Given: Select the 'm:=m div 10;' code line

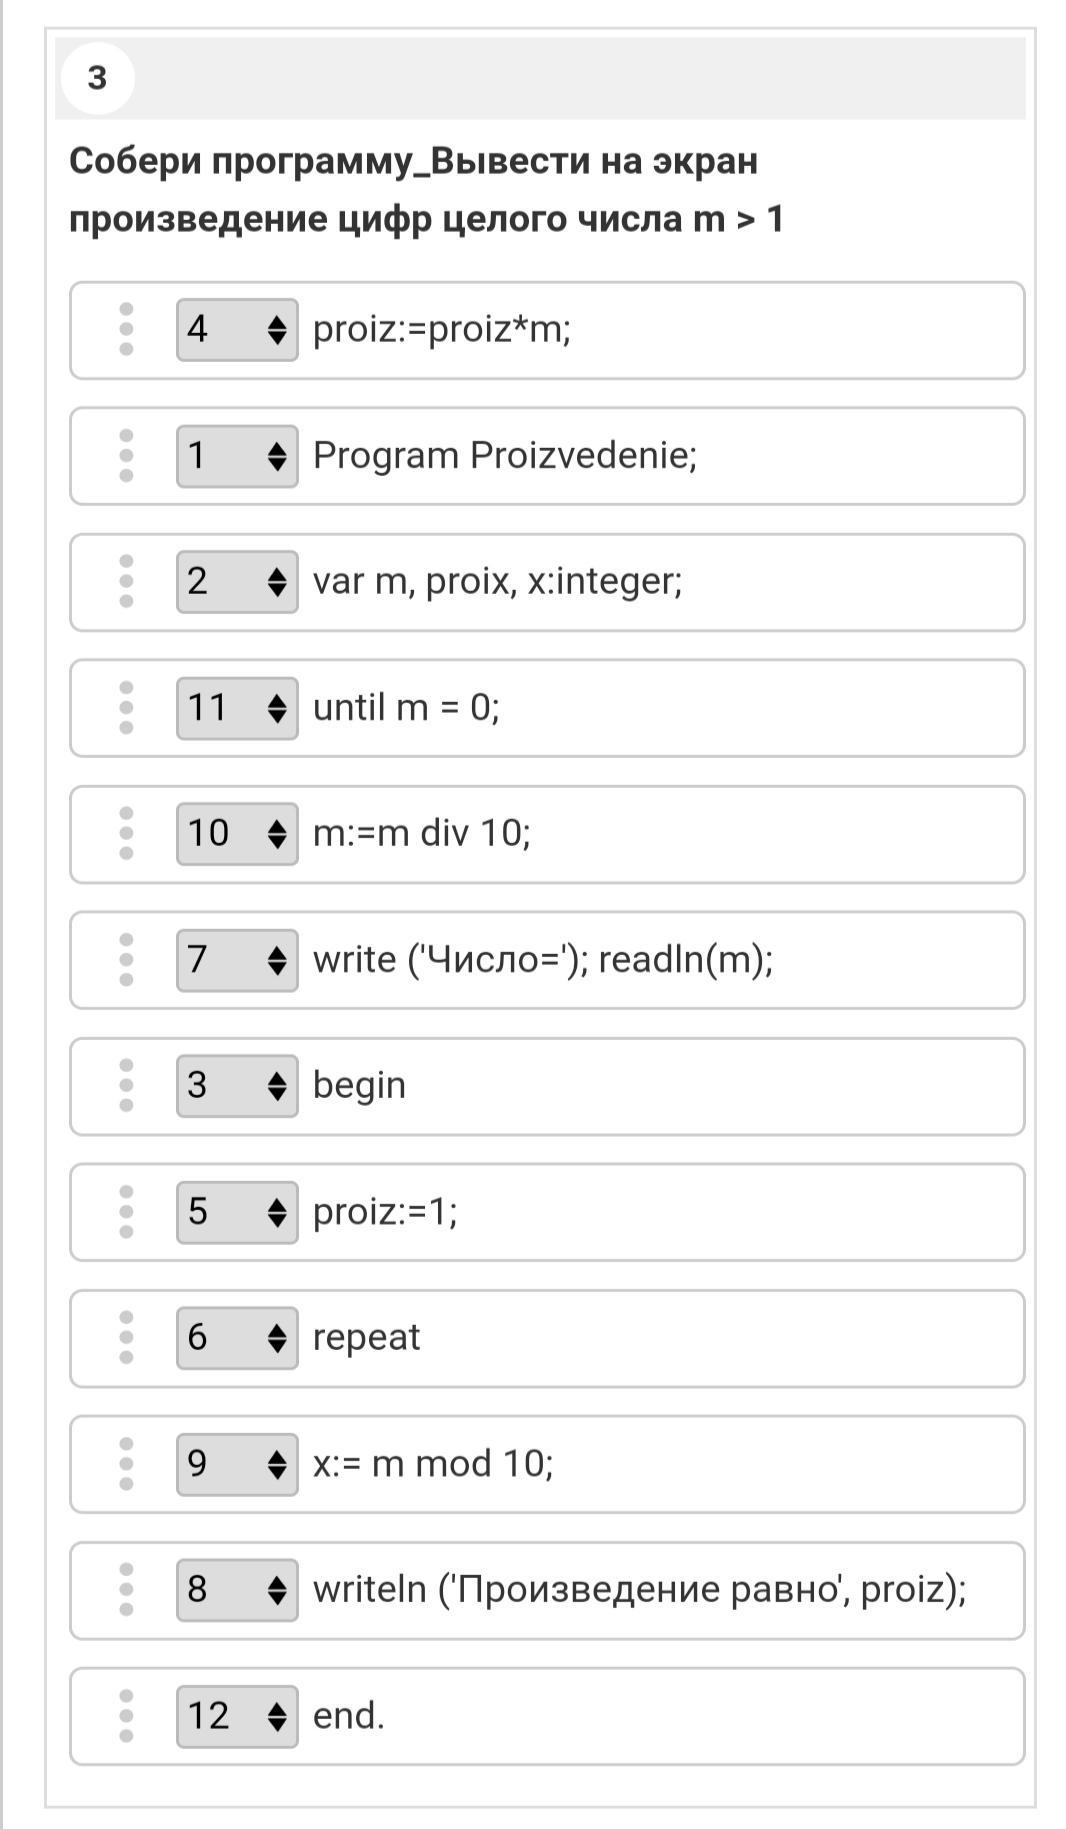Looking at the screenshot, I should click(x=421, y=833).
